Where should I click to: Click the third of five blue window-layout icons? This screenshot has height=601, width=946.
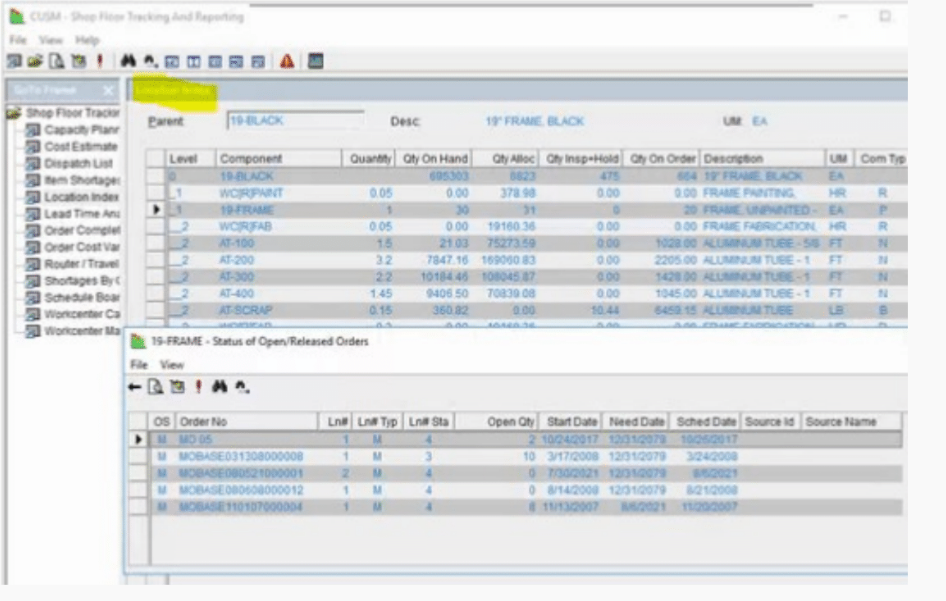click(215, 61)
